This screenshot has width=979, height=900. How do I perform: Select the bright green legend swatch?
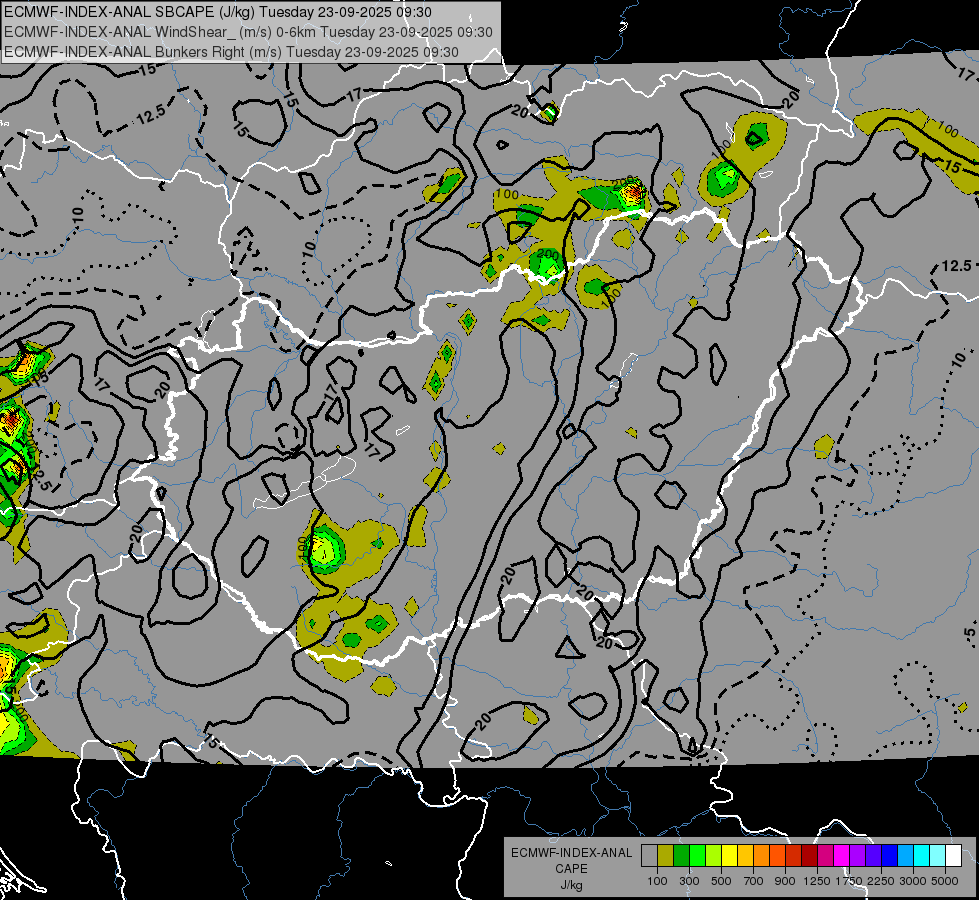point(697,856)
